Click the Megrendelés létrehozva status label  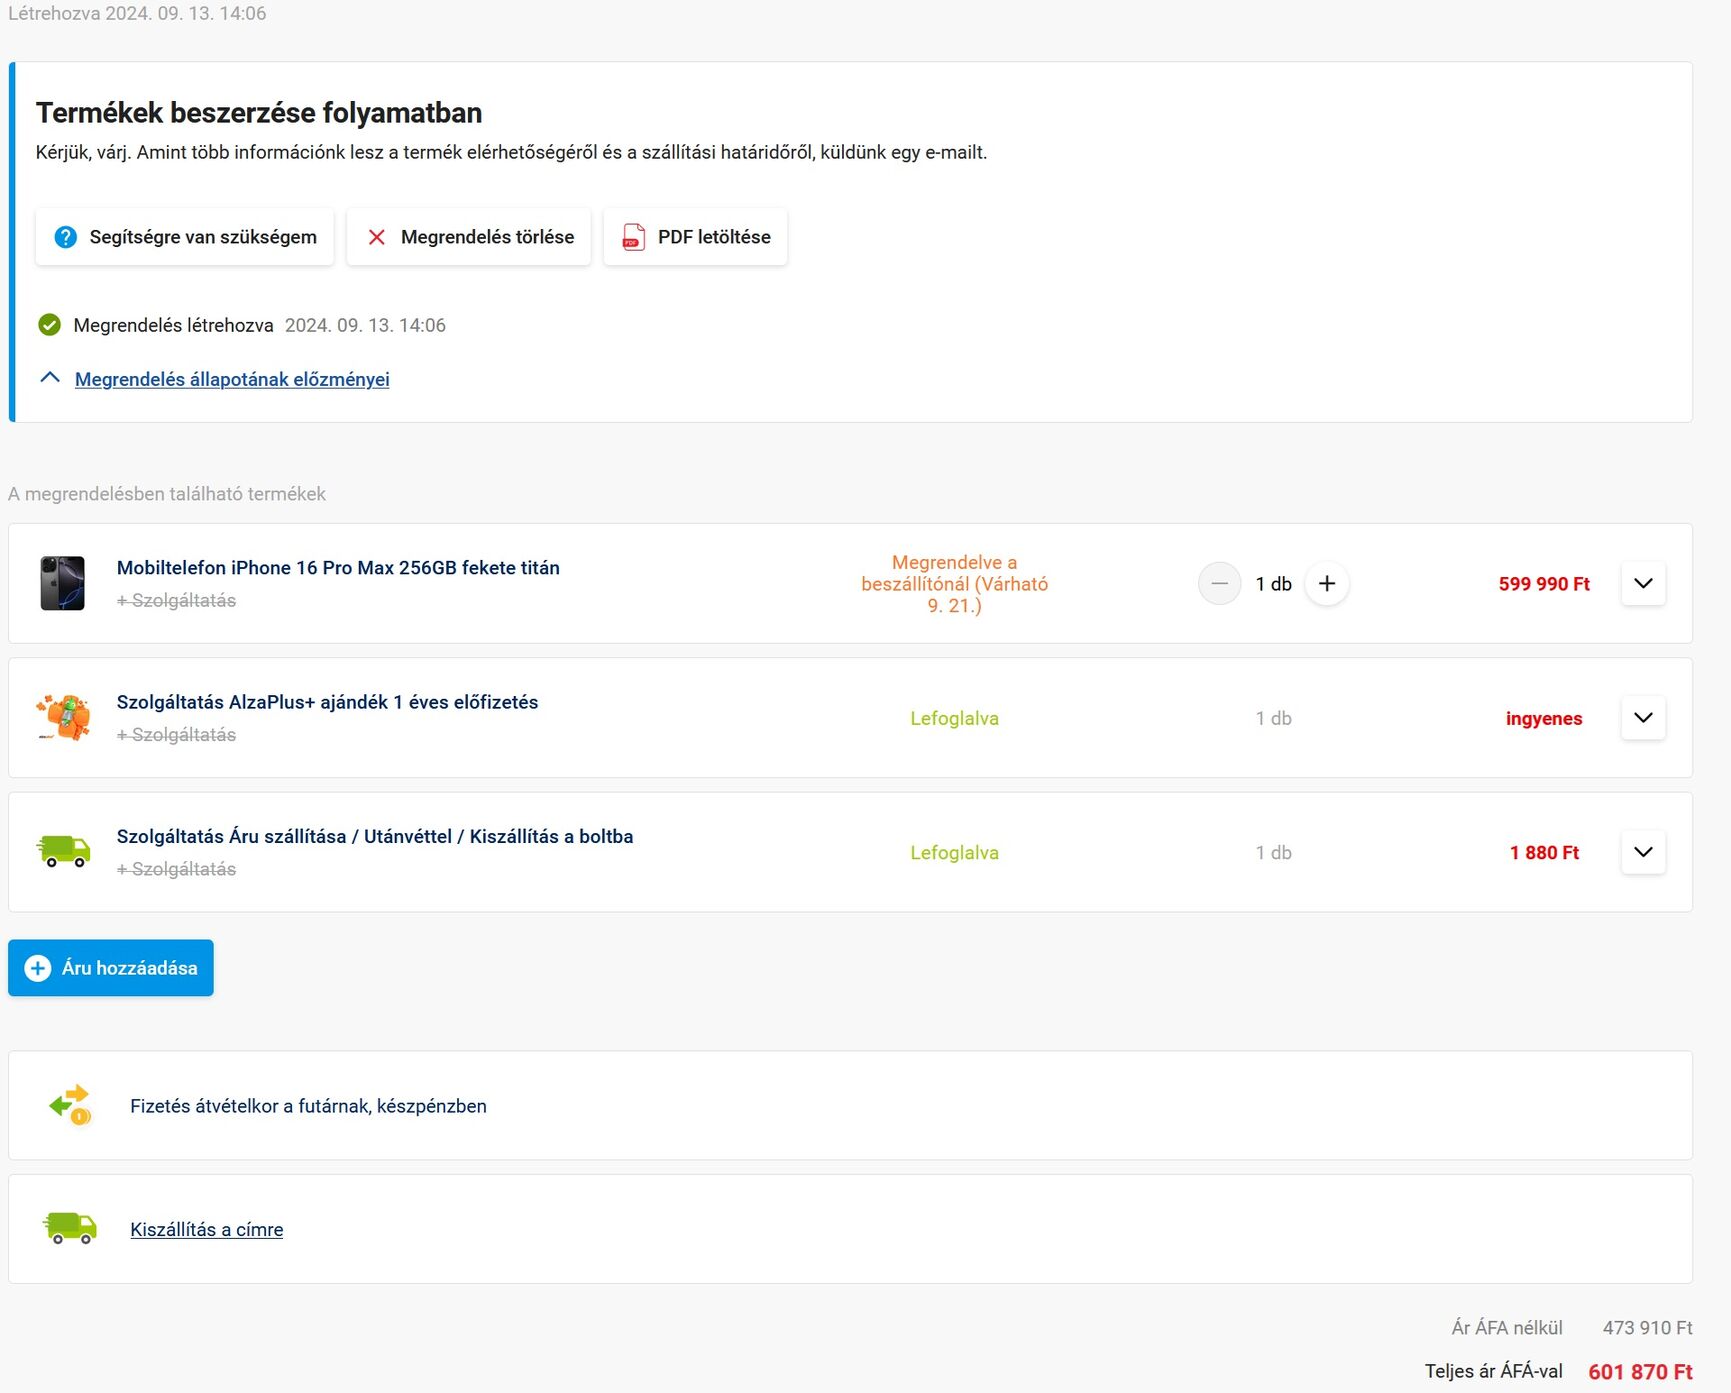pos(173,325)
